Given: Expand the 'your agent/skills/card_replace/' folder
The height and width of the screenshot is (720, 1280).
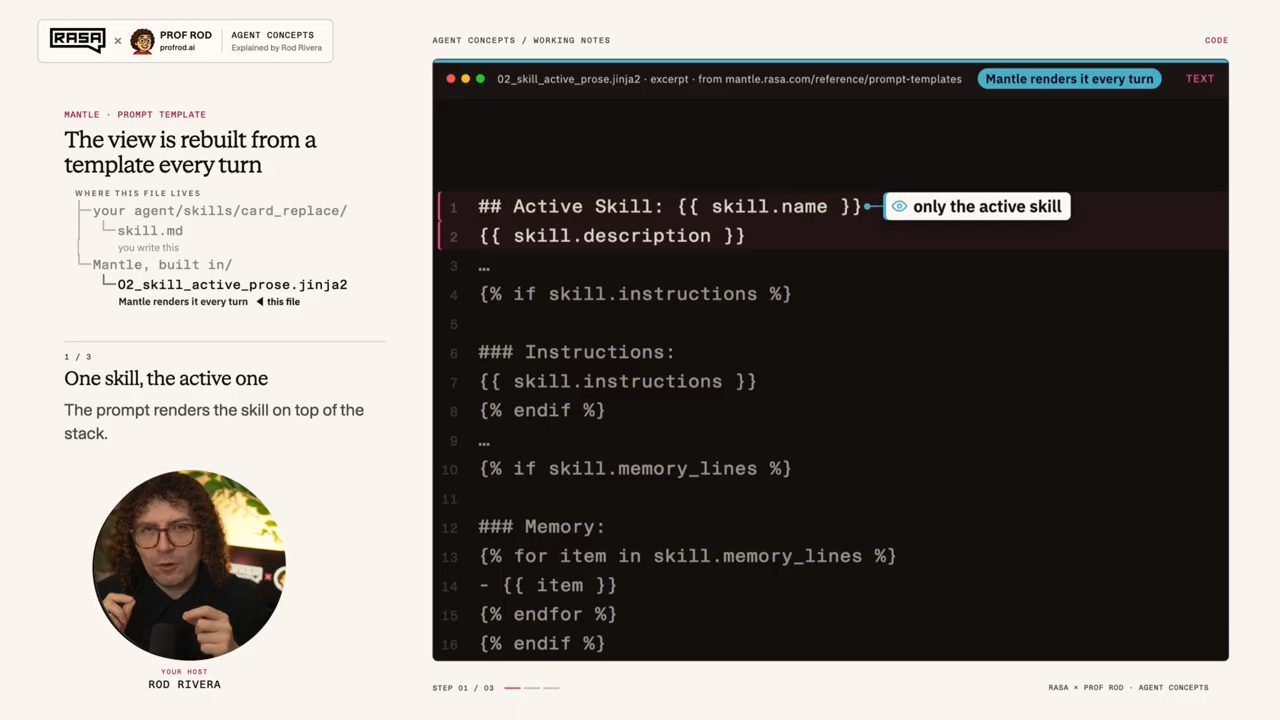Looking at the screenshot, I should [220, 211].
